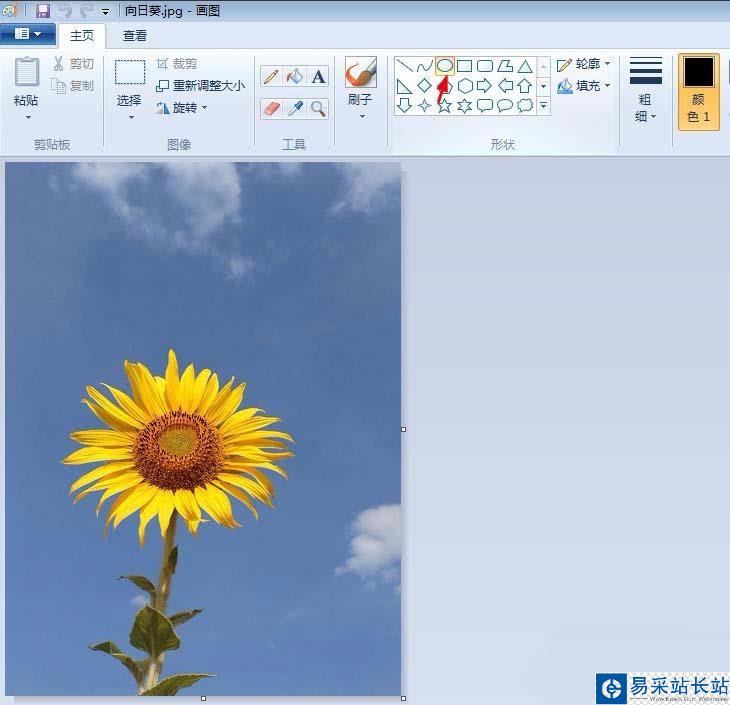Click the Redo arrow in quick access bar
This screenshot has width=730, height=705.
pos(86,11)
